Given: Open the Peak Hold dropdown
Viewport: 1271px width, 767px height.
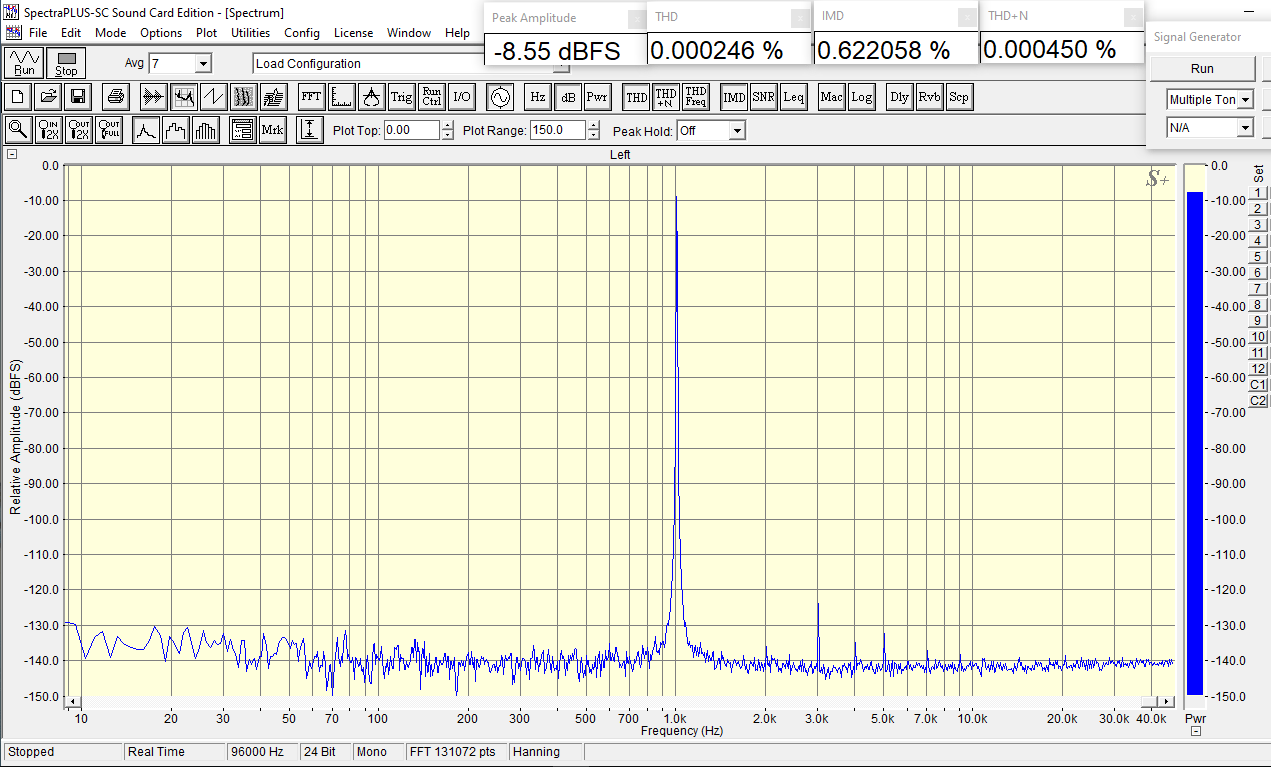Looking at the screenshot, I should click(737, 130).
